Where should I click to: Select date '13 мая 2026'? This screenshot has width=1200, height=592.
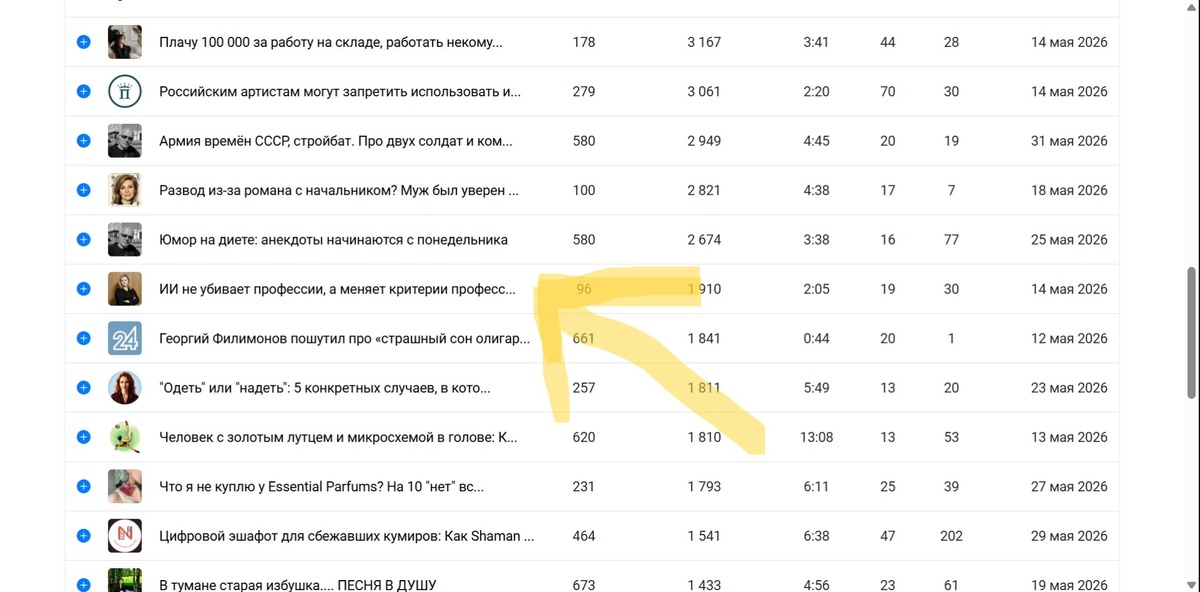pos(1069,437)
